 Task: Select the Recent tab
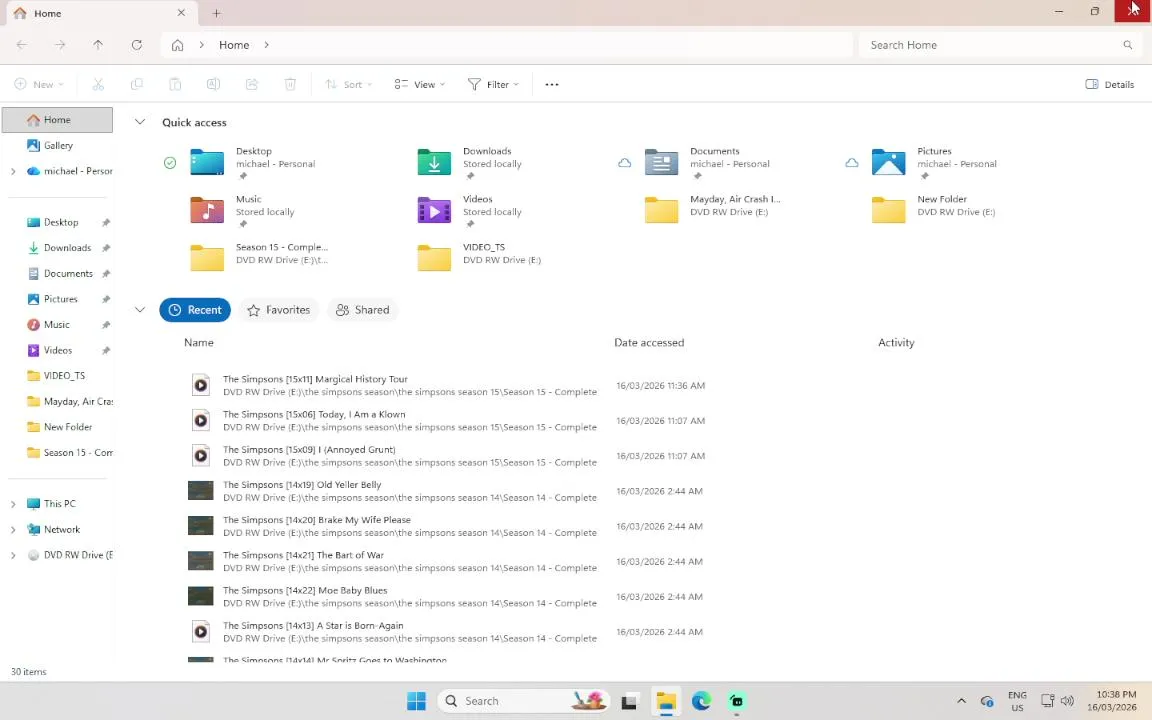pyautogui.click(x=195, y=310)
